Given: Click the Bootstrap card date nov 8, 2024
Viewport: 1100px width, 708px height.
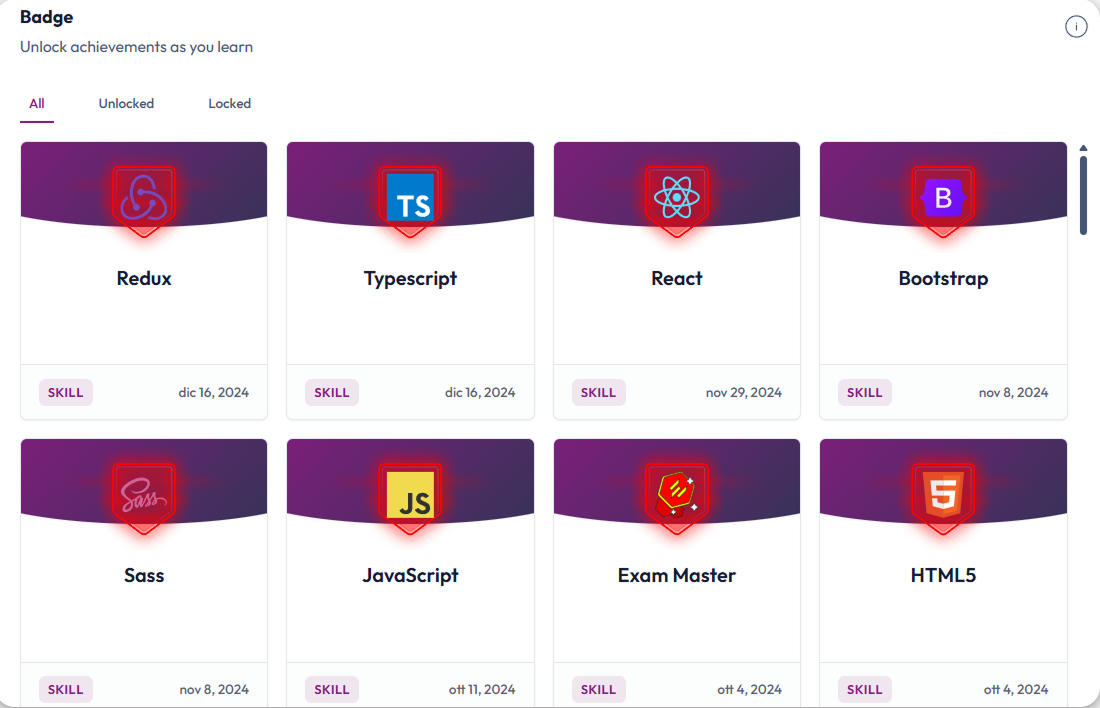Looking at the screenshot, I should 1013,392.
